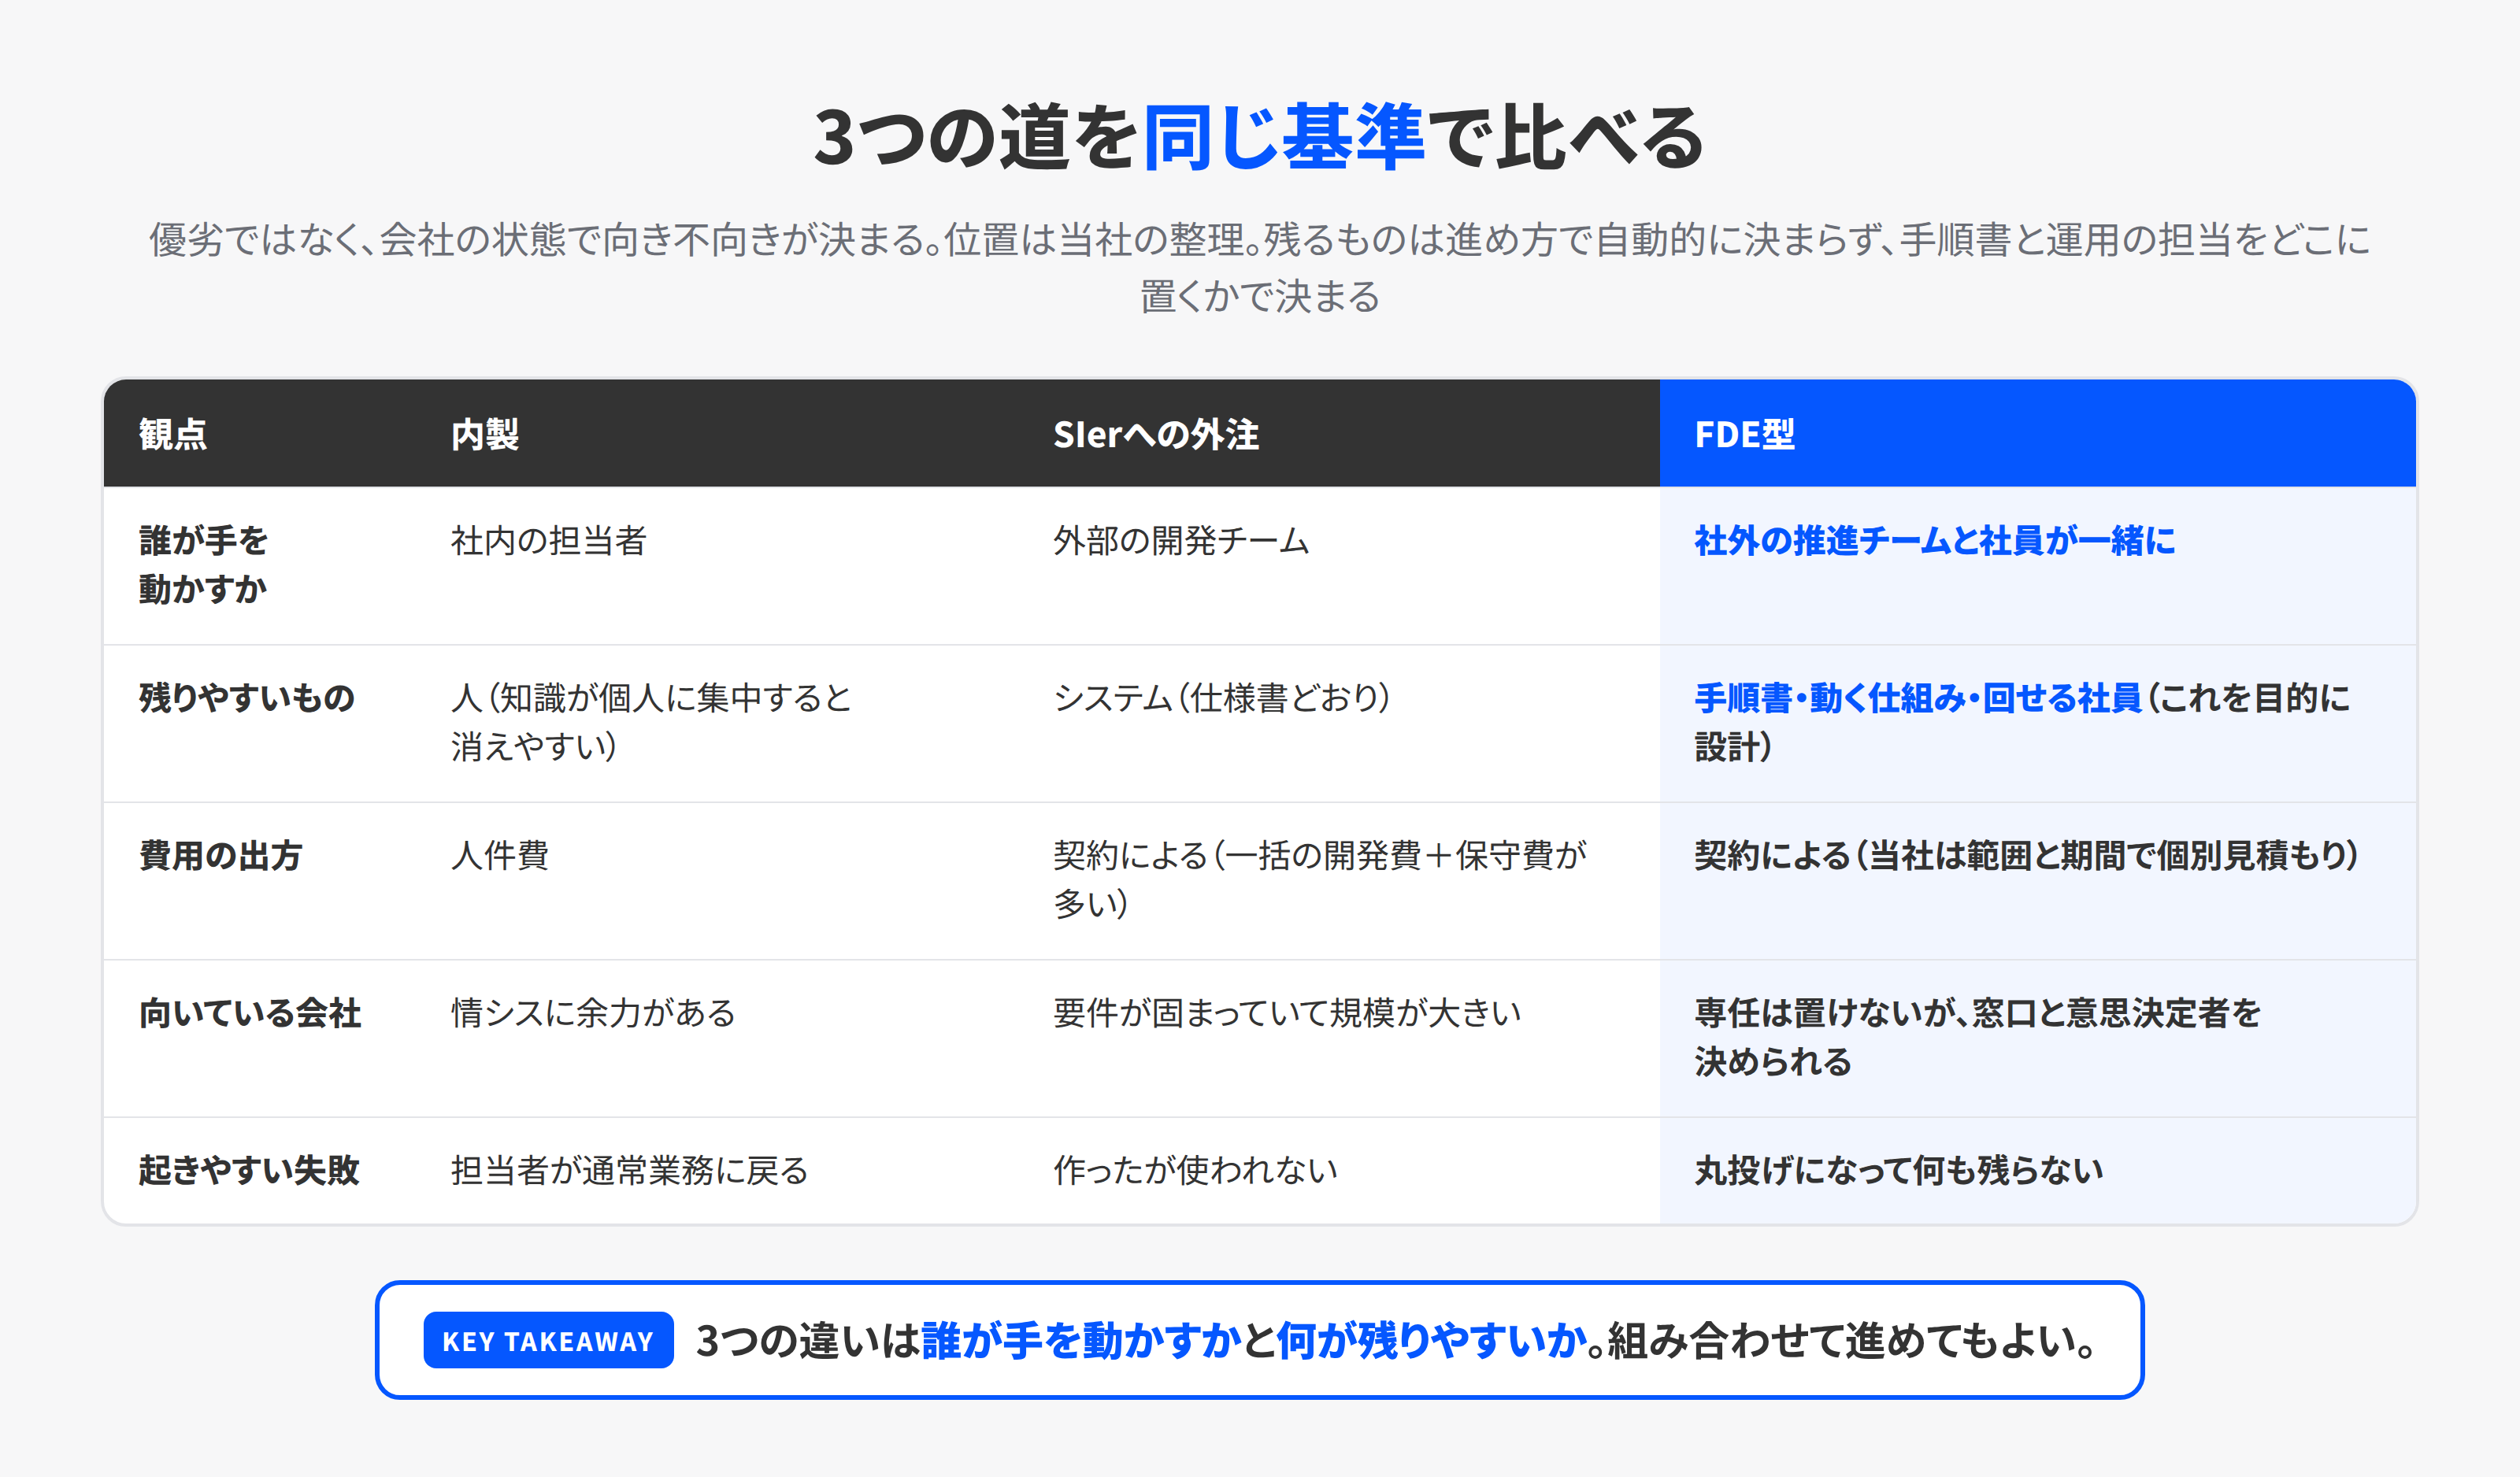Click the KEY TAKEAWAY badge
2520x1477 pixels.
coord(548,1341)
